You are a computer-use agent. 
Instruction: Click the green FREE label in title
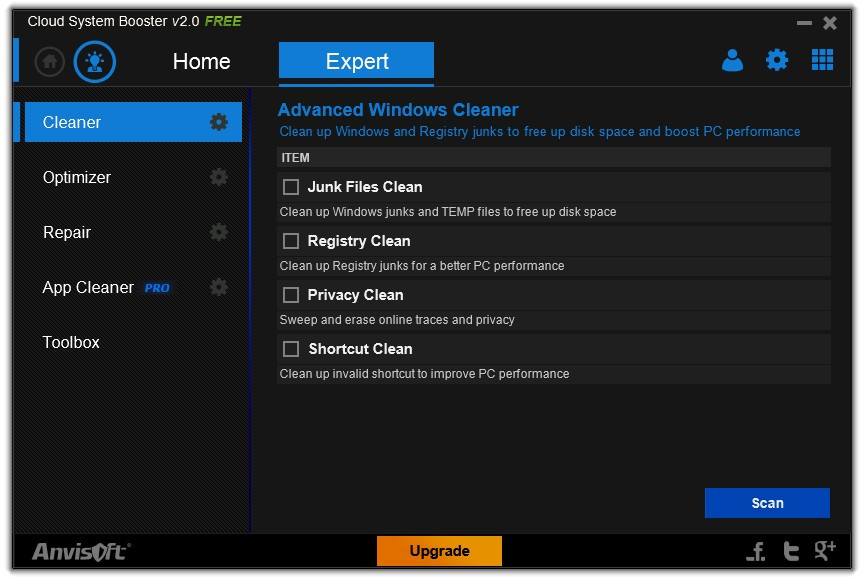tap(223, 21)
